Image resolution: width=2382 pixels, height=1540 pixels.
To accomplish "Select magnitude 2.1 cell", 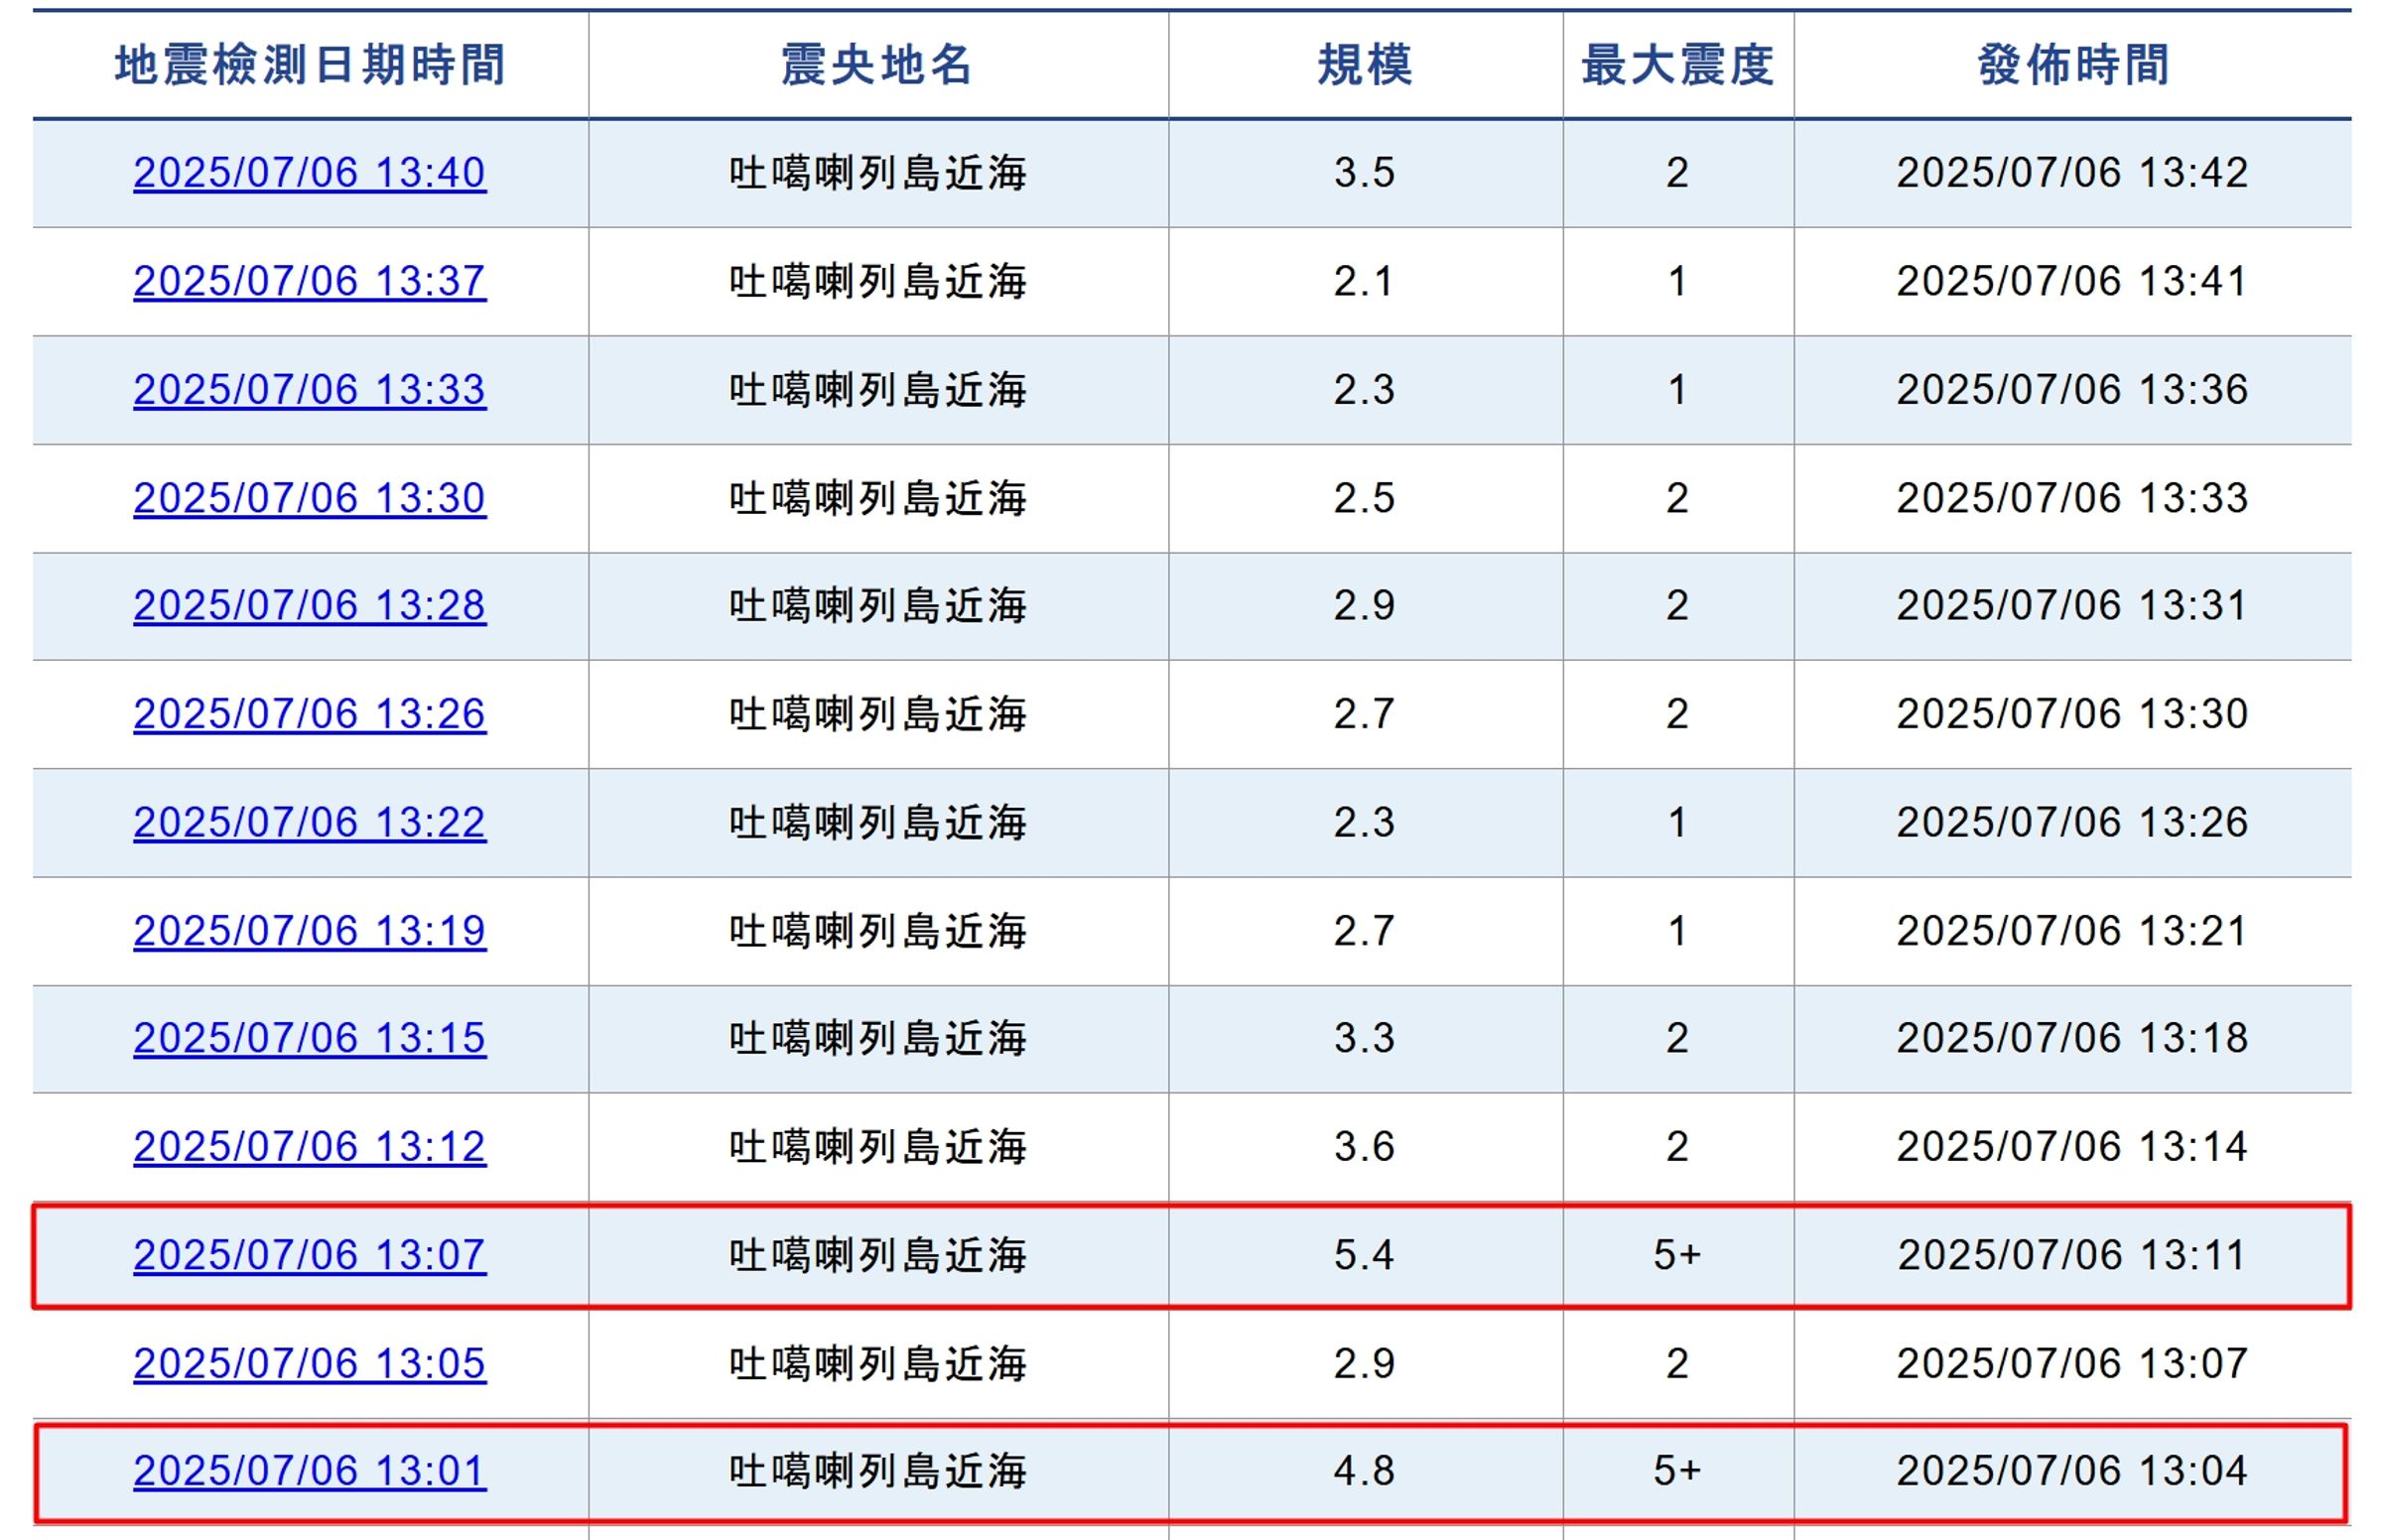I will click(1364, 281).
